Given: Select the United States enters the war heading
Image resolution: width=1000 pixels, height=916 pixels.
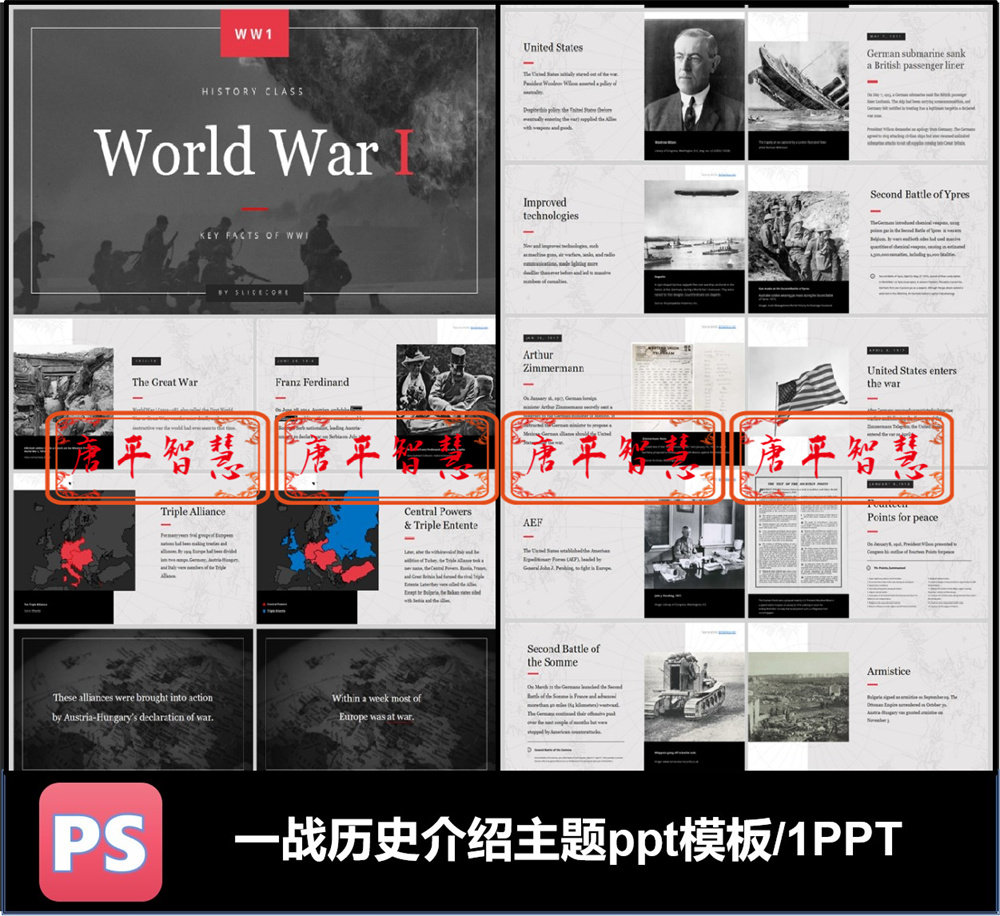Looking at the screenshot, I should [911, 377].
